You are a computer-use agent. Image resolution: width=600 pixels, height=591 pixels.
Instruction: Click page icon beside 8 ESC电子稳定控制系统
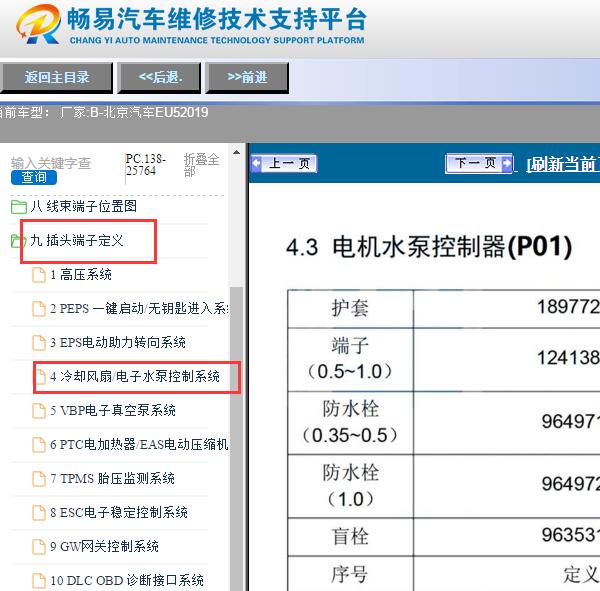(39, 513)
